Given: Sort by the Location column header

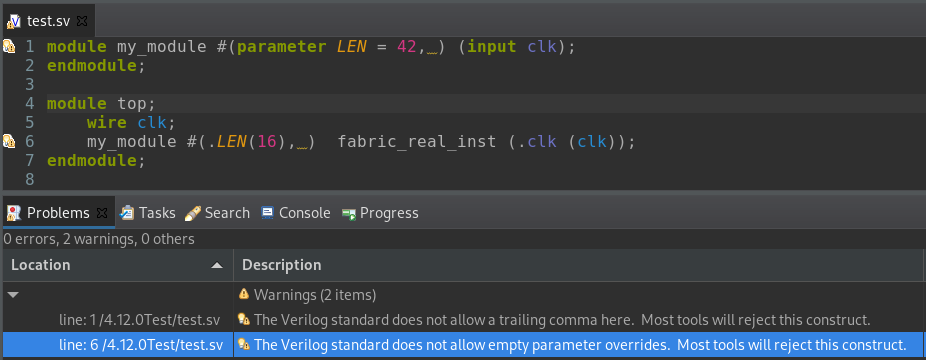Looking at the screenshot, I should pyautogui.click(x=117, y=265).
